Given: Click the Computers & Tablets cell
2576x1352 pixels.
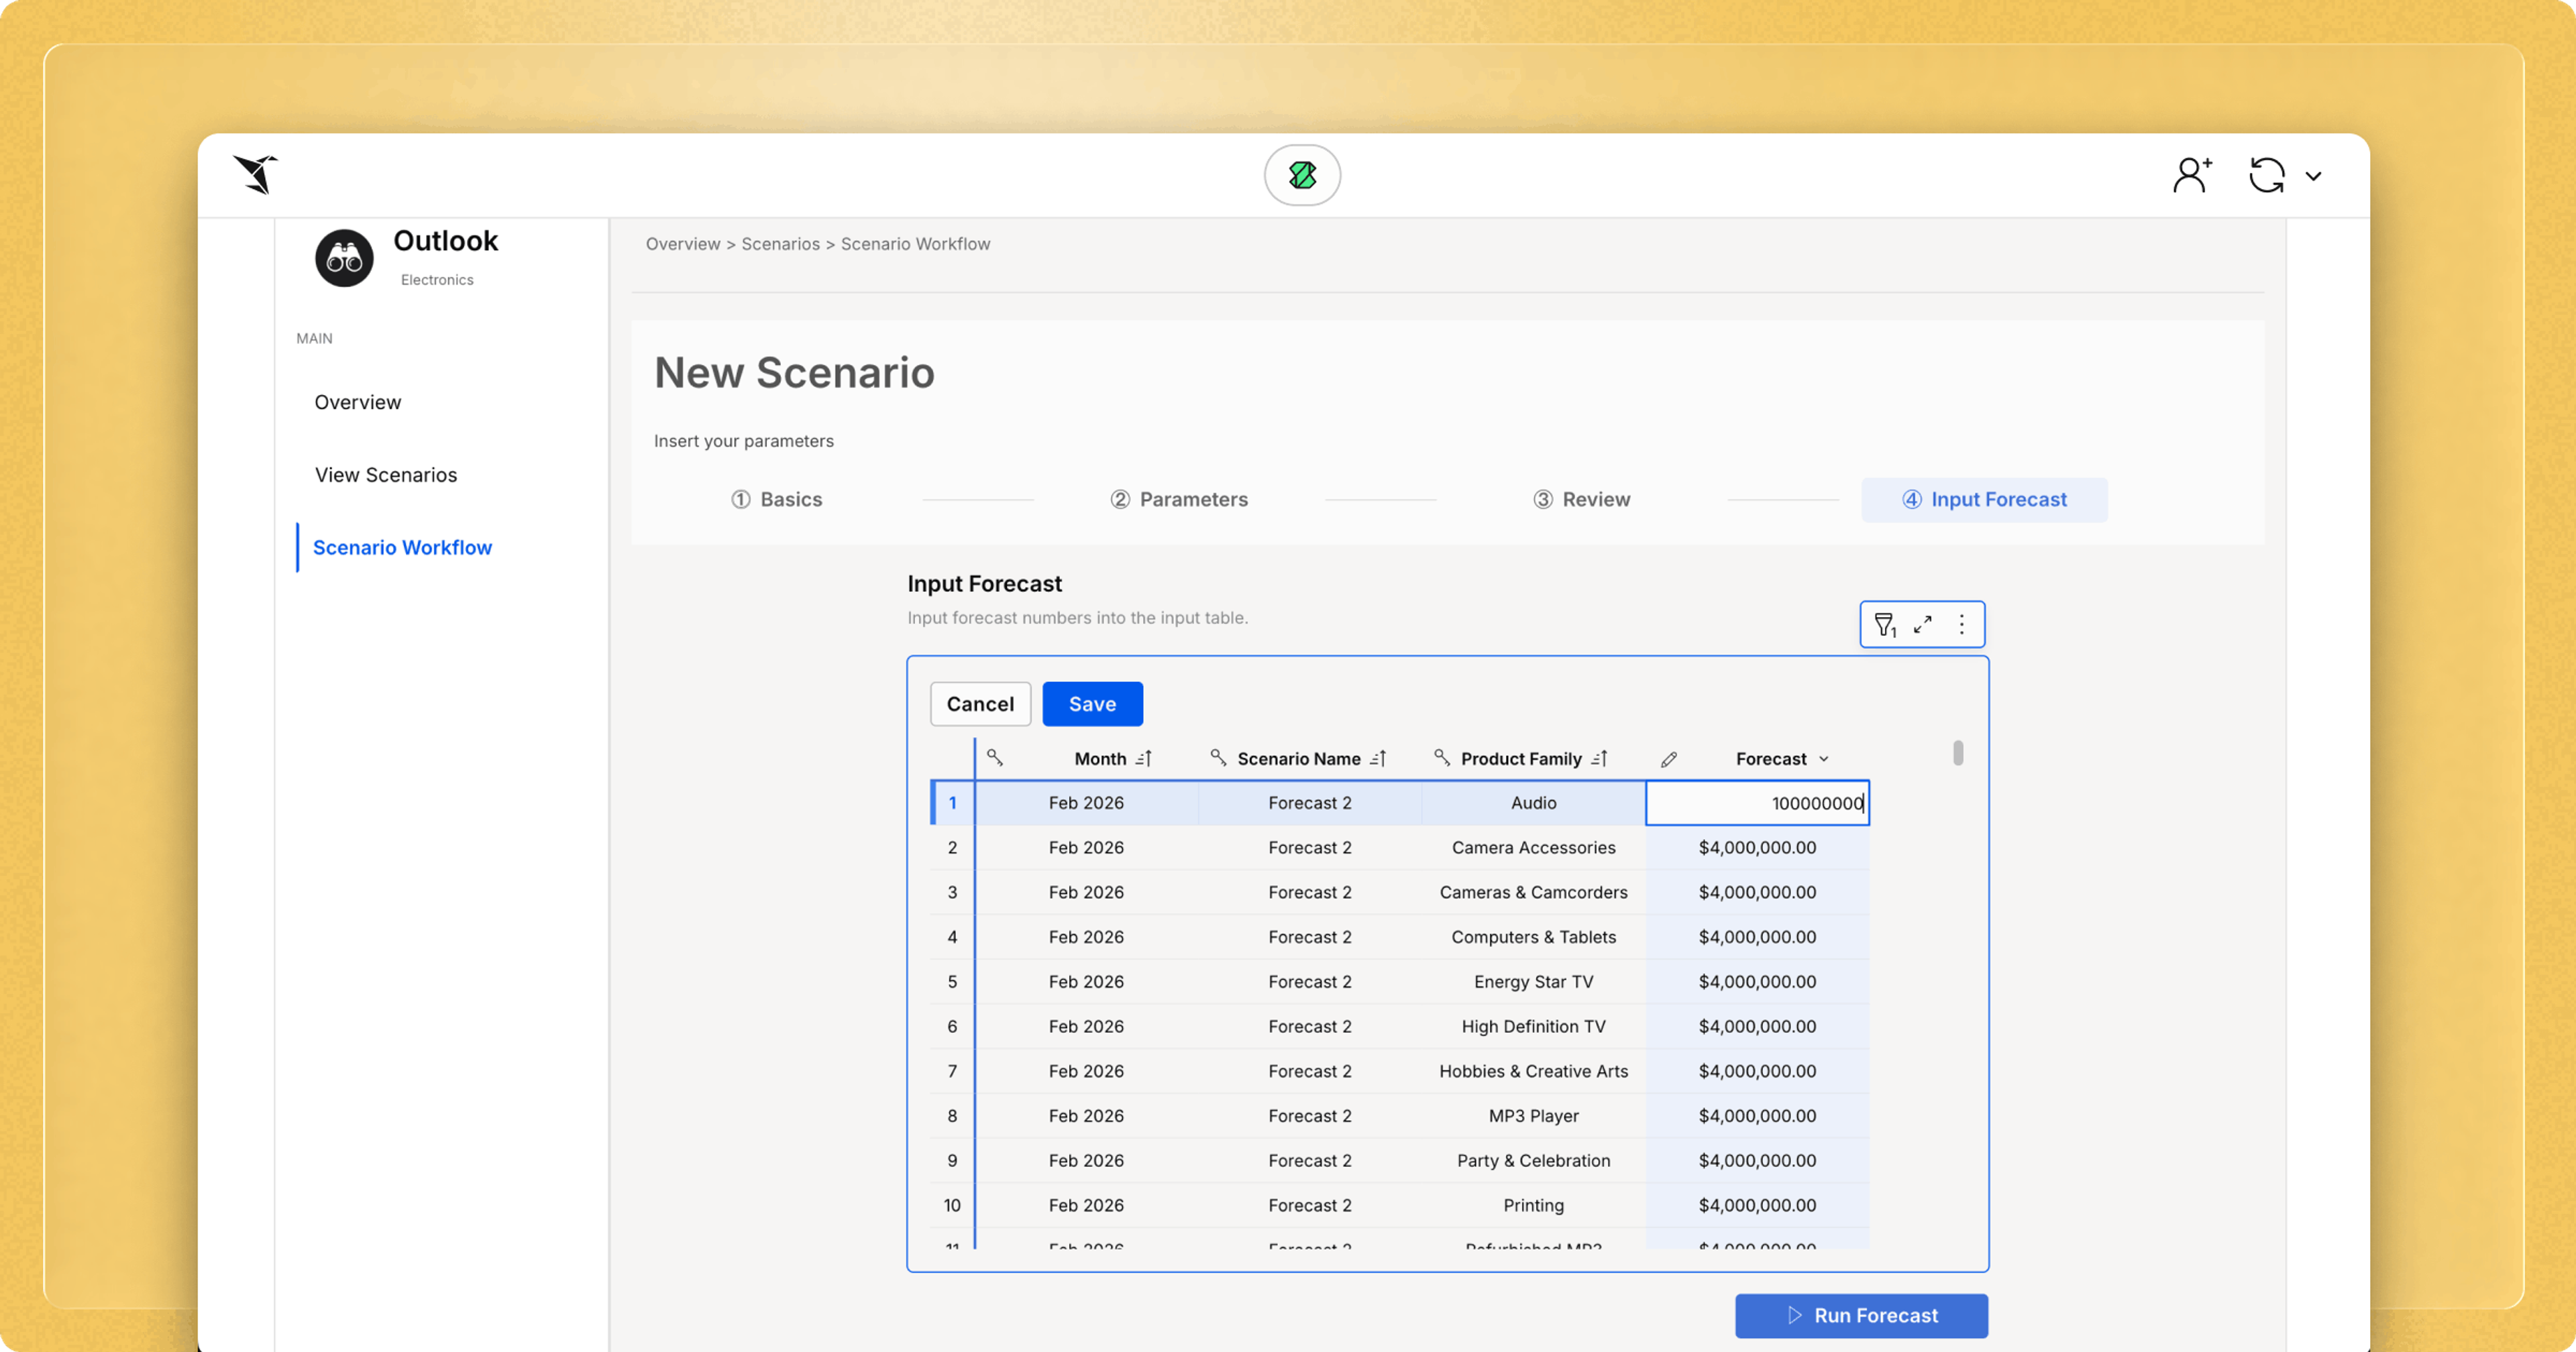Looking at the screenshot, I should pos(1533,937).
